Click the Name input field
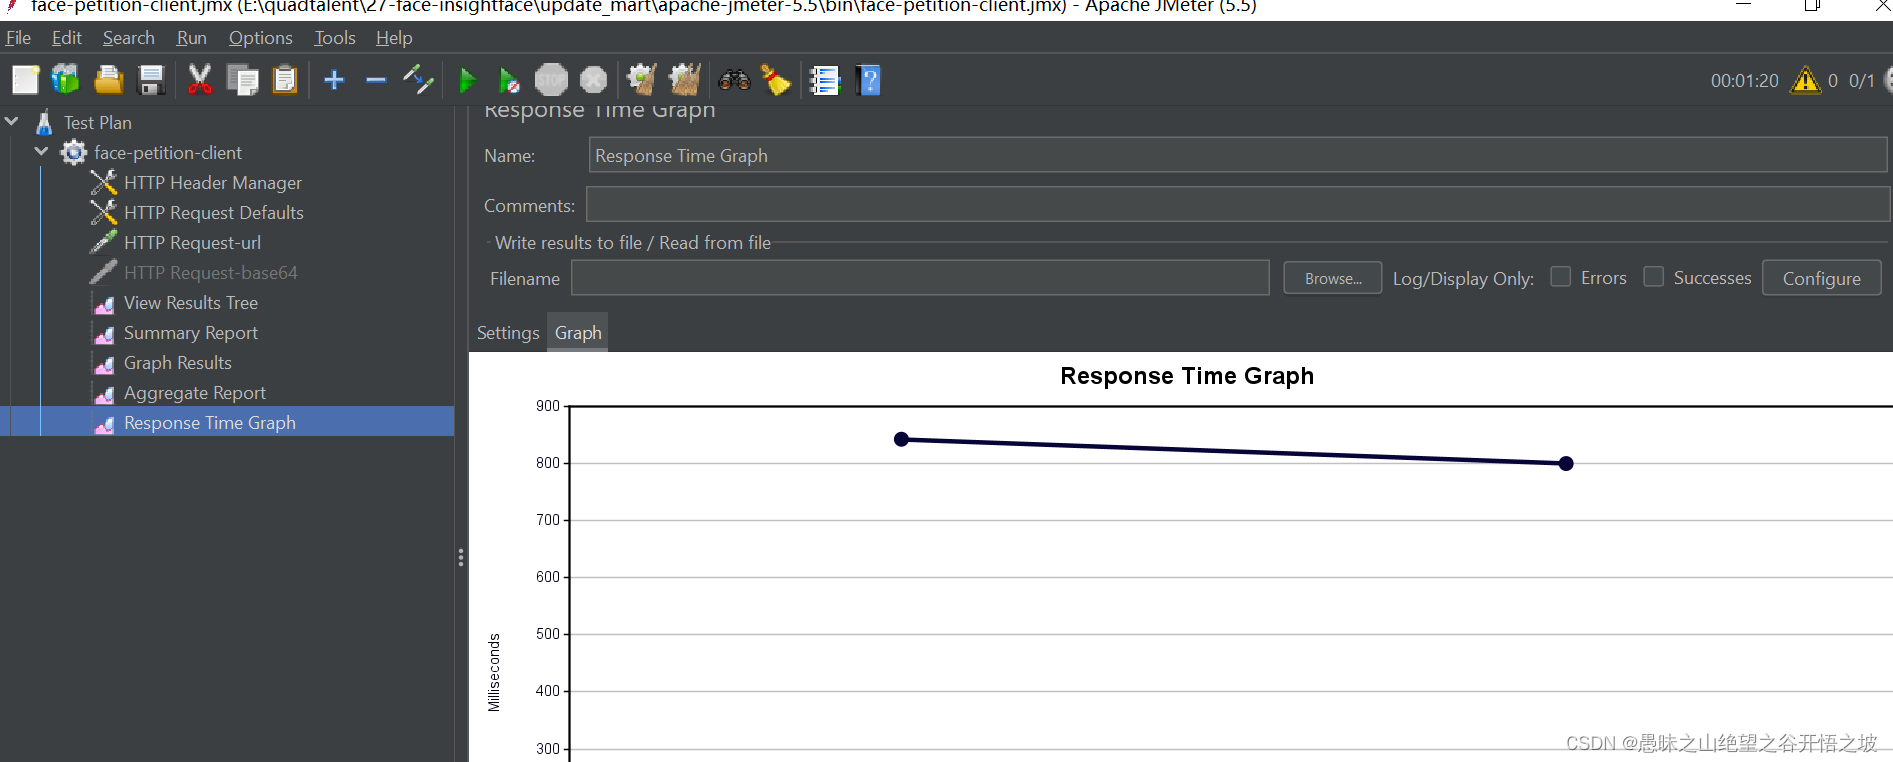This screenshot has height=762, width=1893. (1238, 156)
